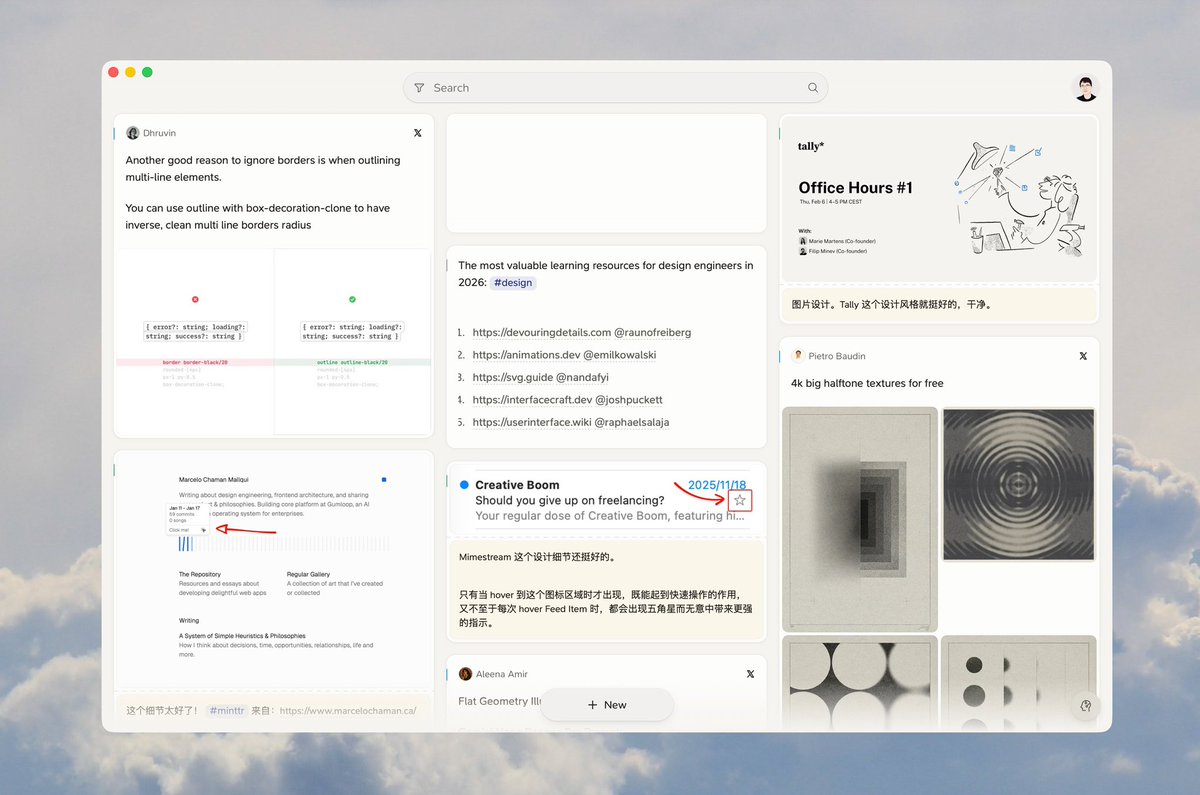Viewport: 1200px width, 795px height.
Task: Open the marcelochaman.ca link
Action: tap(348, 711)
